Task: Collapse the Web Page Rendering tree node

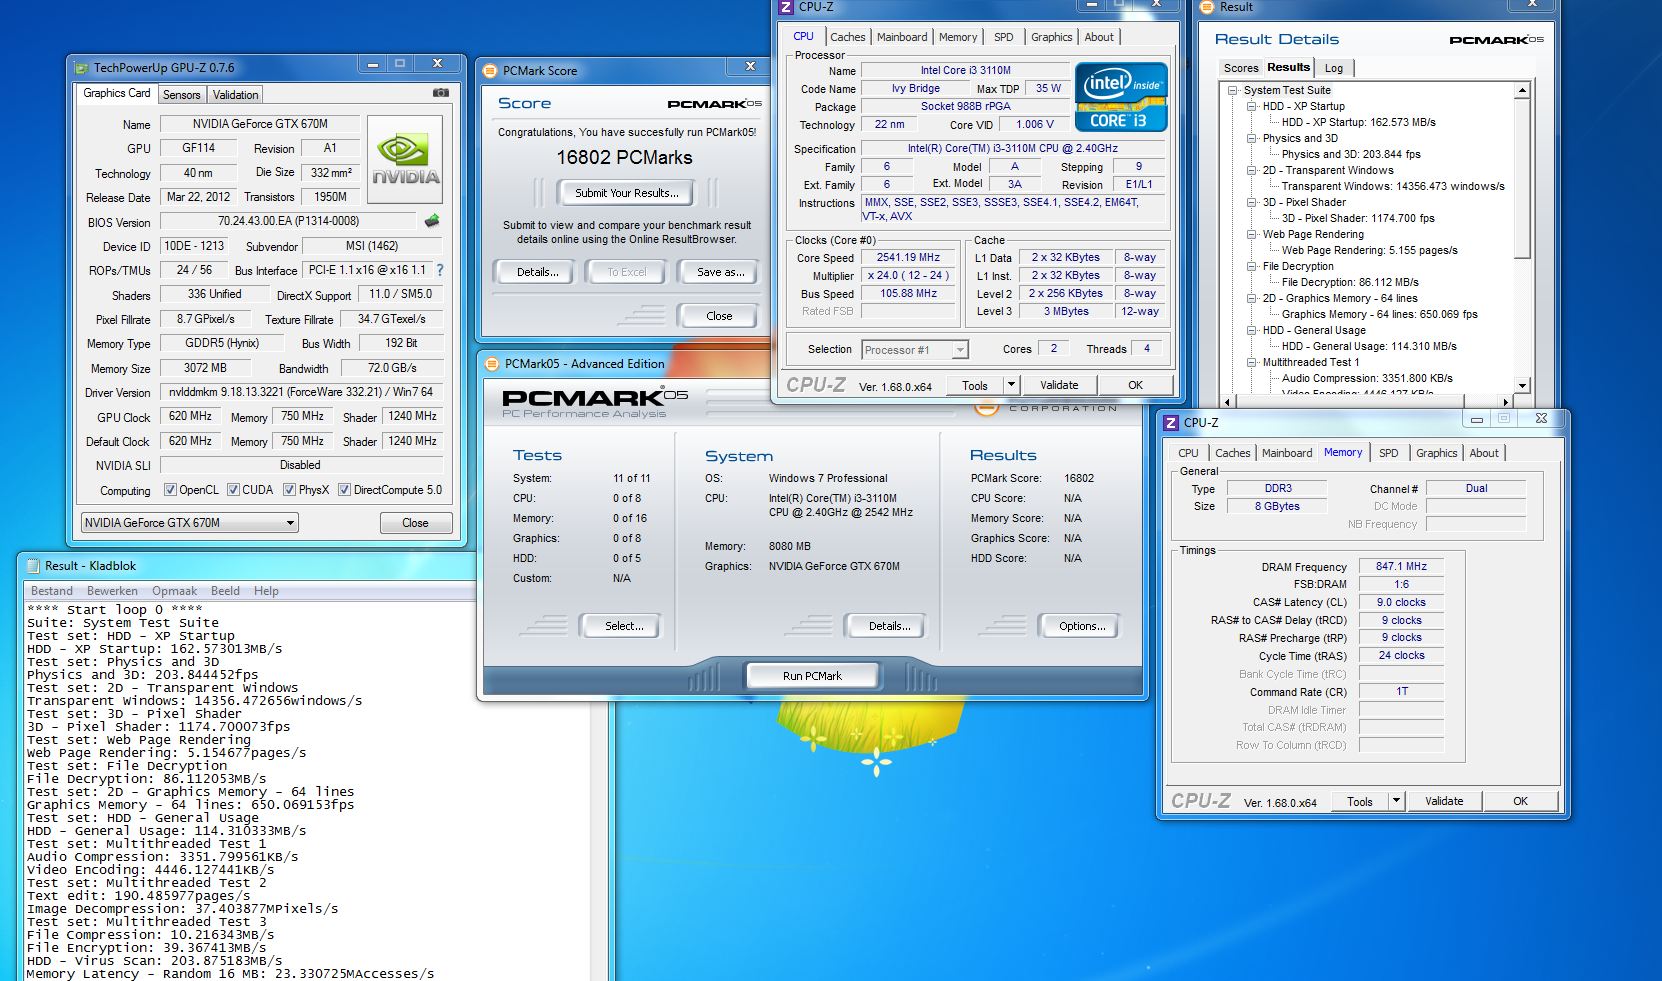Action: coord(1251,234)
